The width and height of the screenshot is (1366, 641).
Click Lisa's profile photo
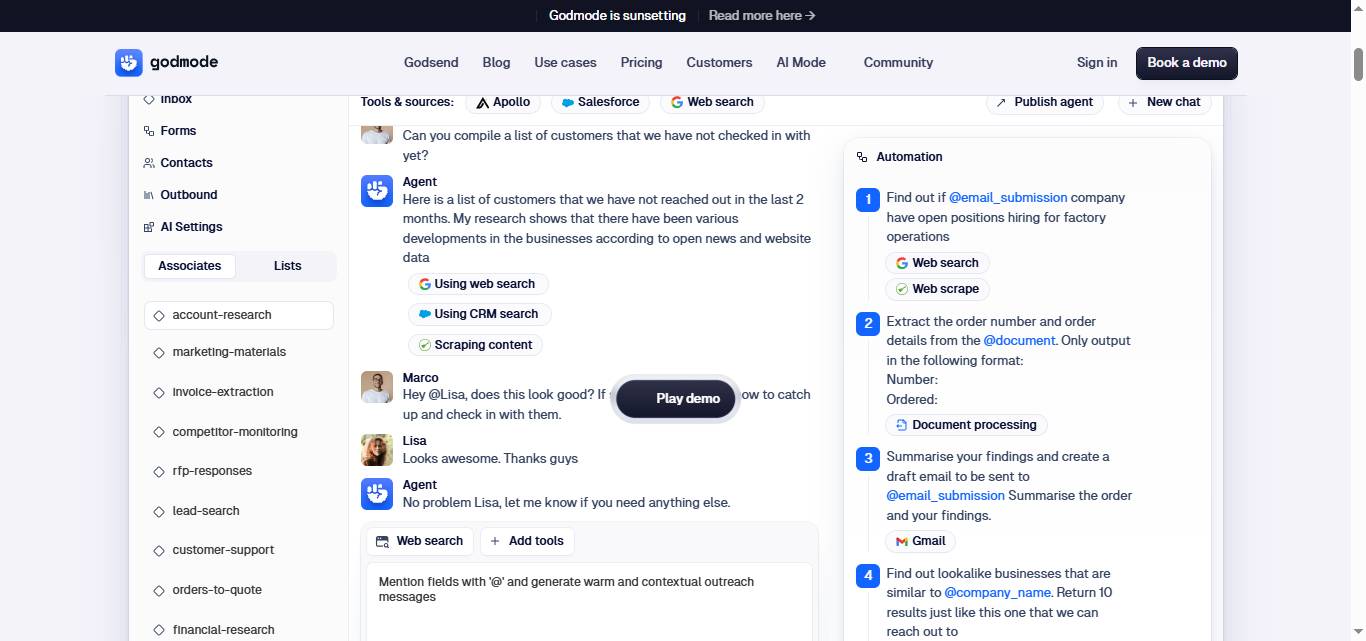377,450
